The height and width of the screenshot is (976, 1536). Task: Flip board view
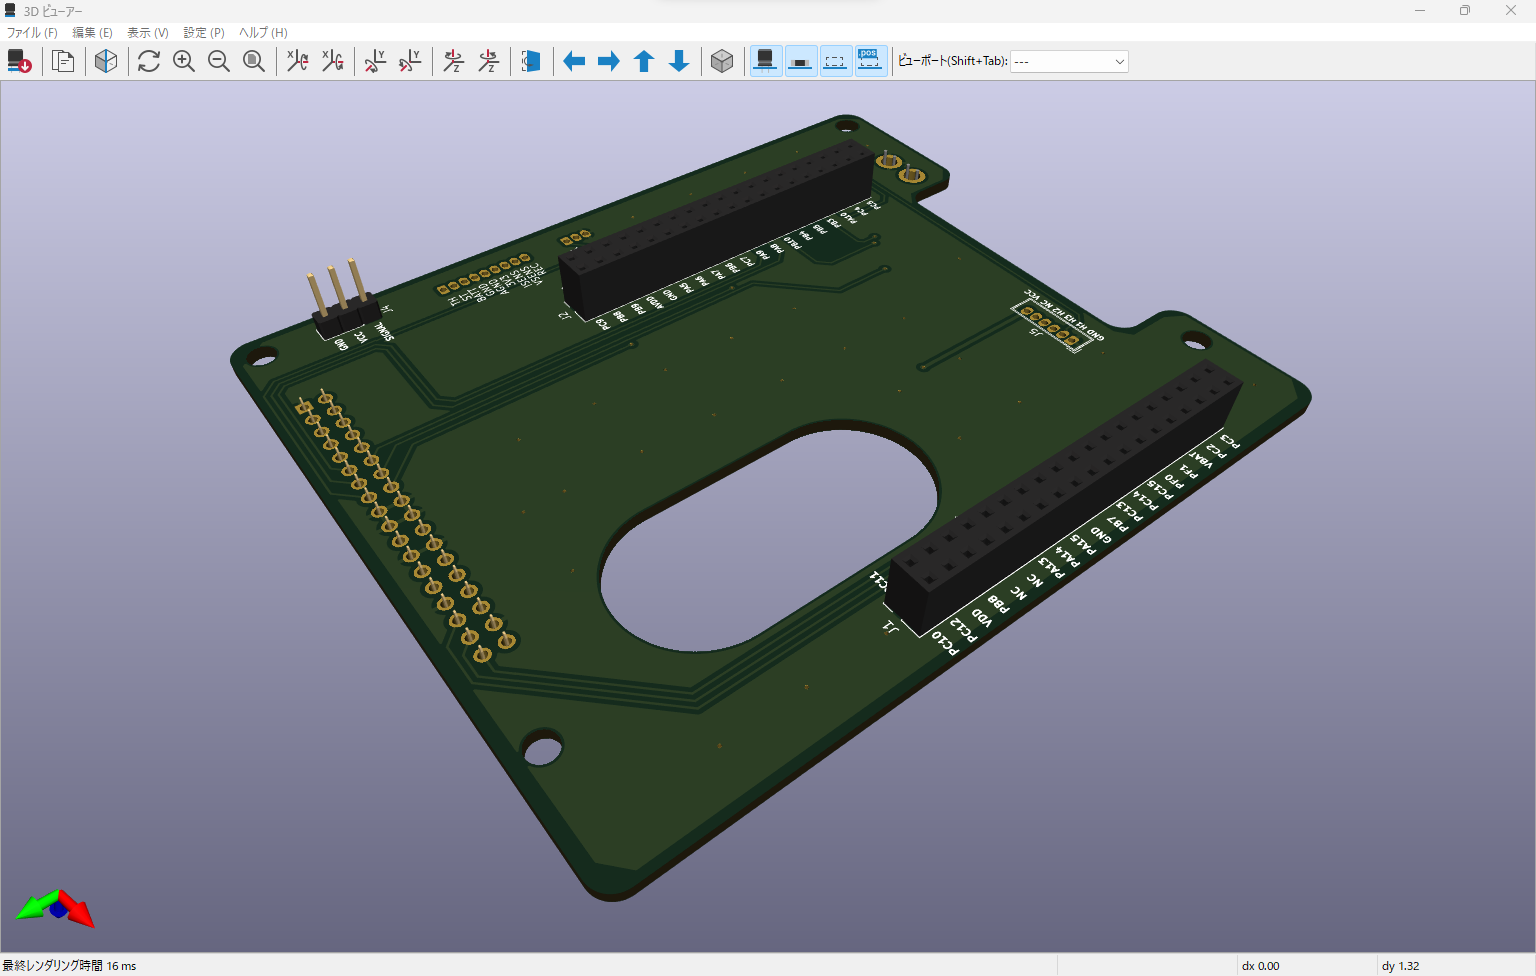(531, 61)
